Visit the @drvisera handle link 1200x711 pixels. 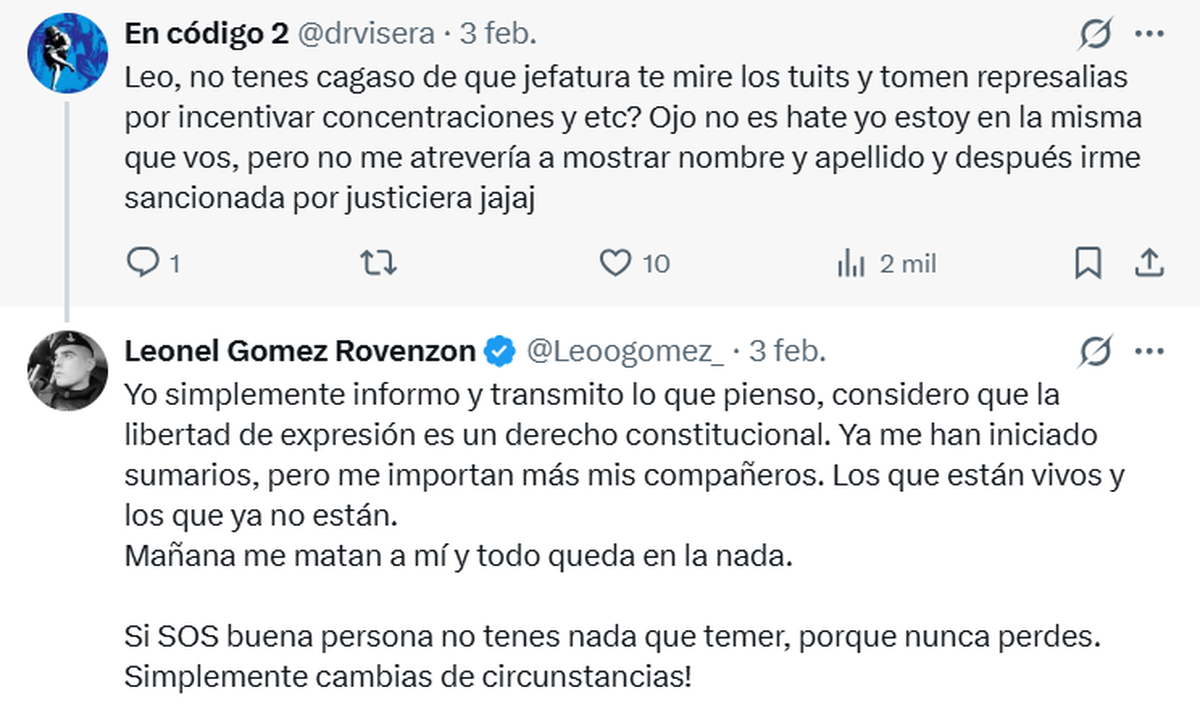[x=365, y=34]
